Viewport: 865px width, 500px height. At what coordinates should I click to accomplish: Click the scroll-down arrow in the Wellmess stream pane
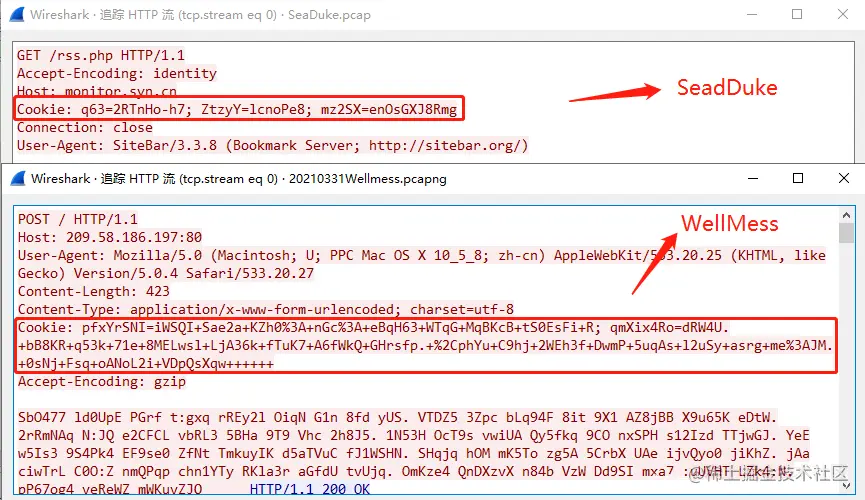tap(846, 486)
